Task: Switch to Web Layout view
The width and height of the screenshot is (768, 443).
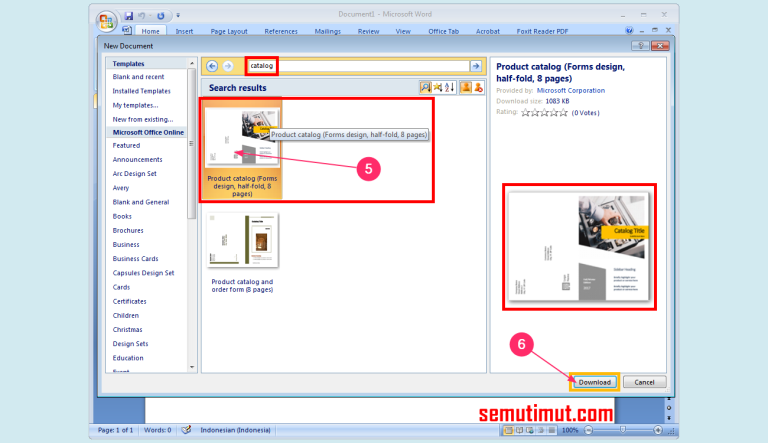Action: click(x=530, y=430)
